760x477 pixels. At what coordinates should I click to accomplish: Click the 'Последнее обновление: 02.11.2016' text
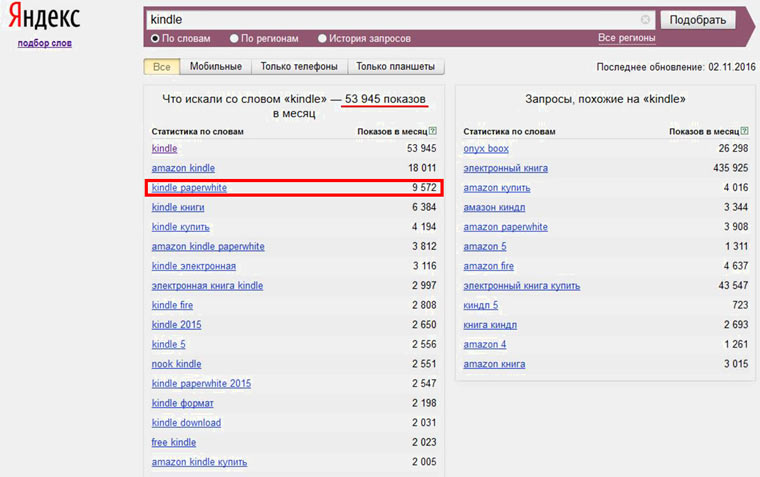[676, 67]
